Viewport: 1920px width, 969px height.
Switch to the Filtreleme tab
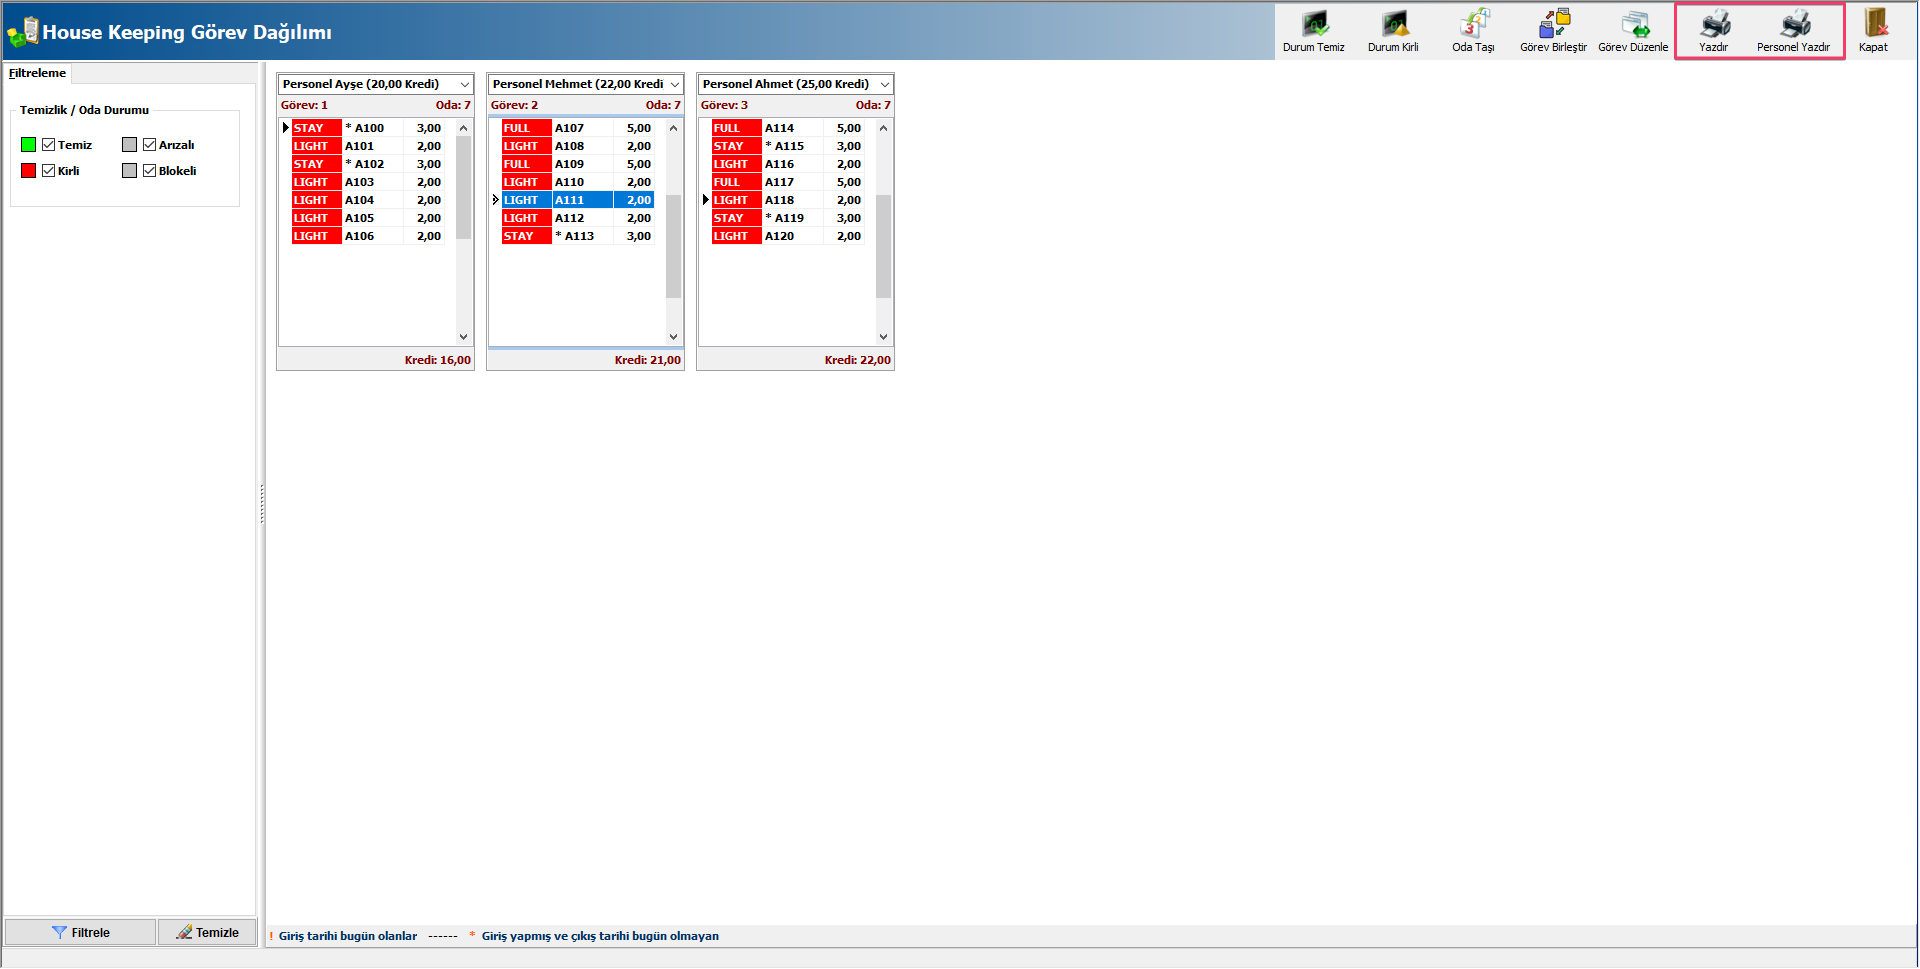pos(37,73)
